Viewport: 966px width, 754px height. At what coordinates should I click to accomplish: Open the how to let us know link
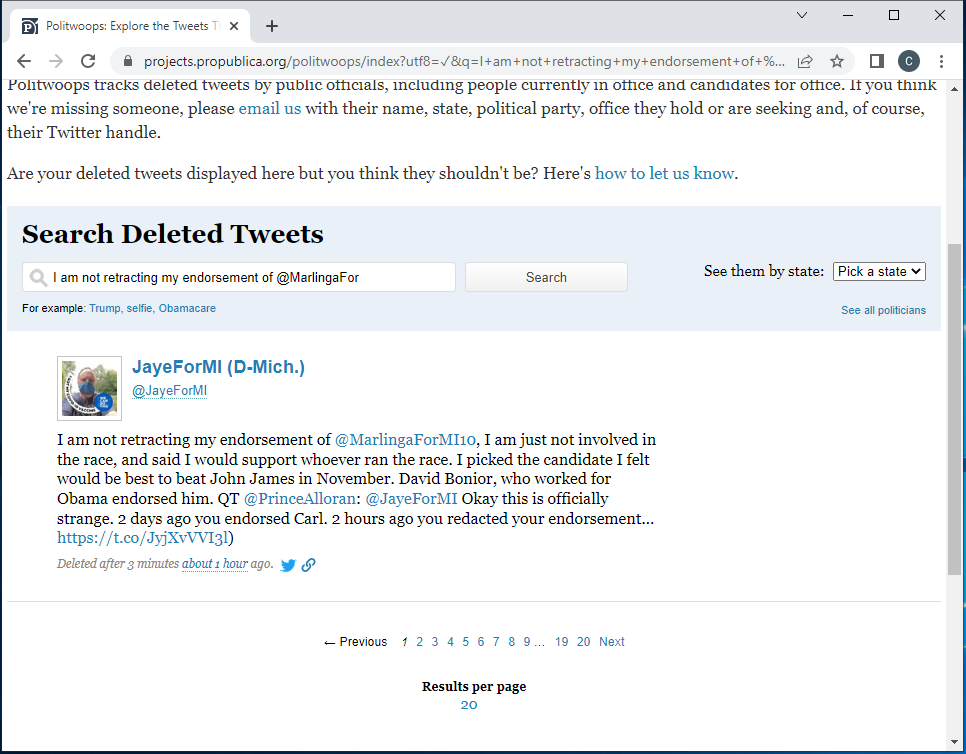tap(664, 174)
